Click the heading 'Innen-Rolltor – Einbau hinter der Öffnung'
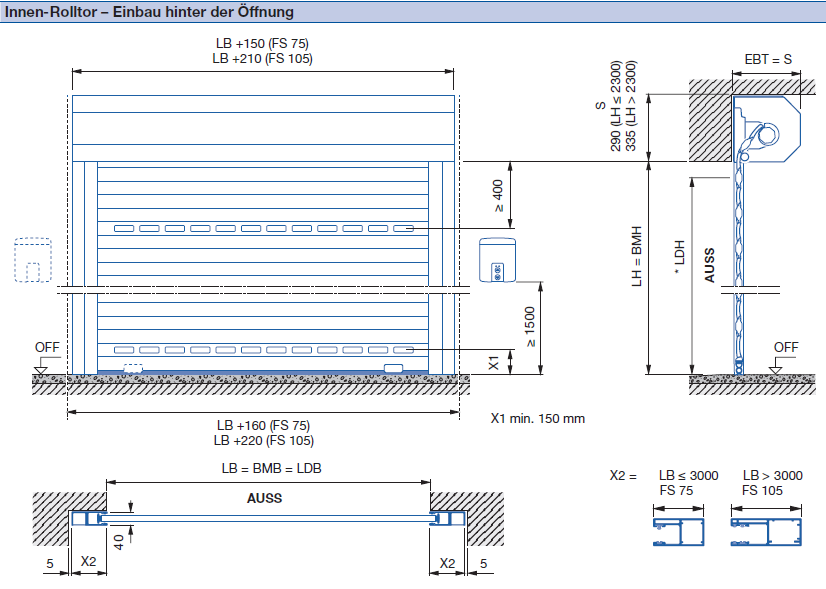This screenshot has height=589, width=826. tap(149, 12)
